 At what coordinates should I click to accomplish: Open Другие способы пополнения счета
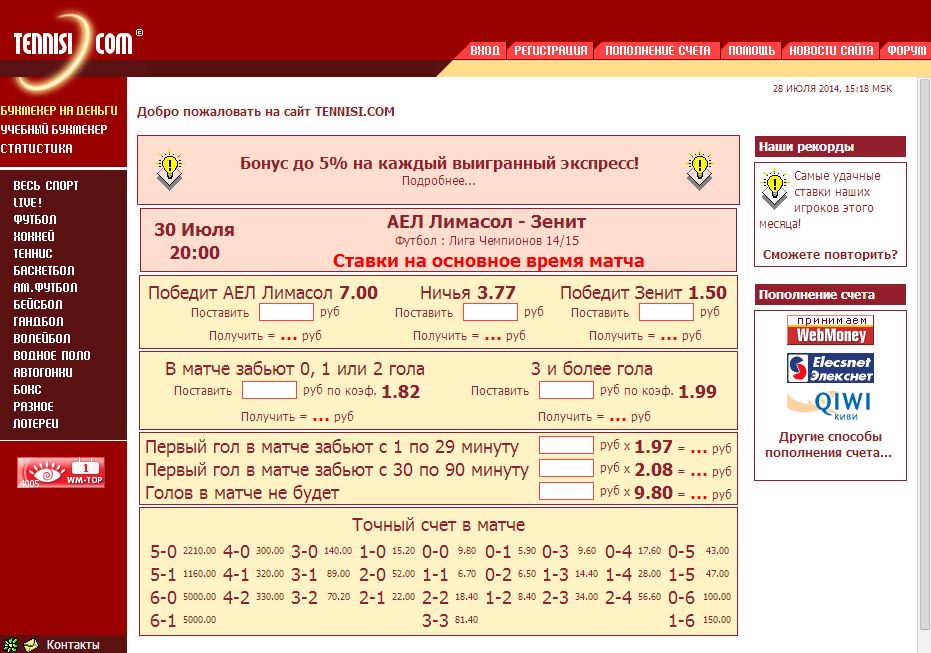[x=829, y=445]
